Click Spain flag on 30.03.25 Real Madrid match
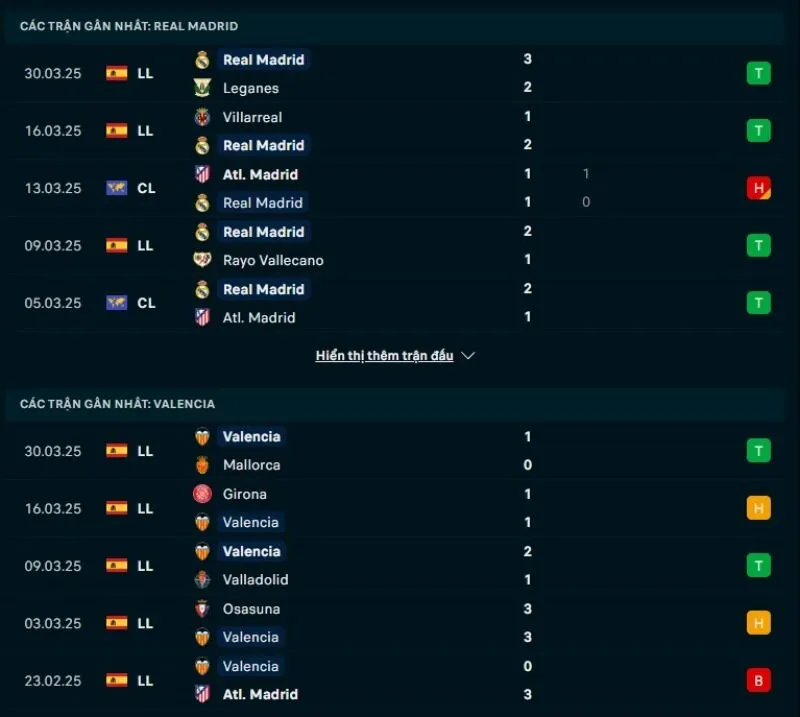 pyautogui.click(x=117, y=74)
